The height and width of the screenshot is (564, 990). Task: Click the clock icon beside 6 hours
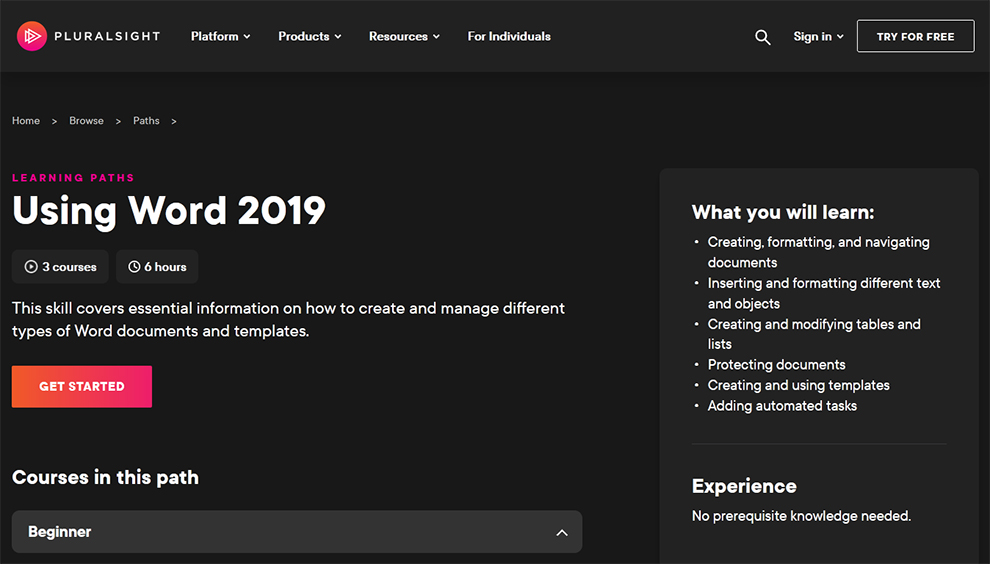point(134,267)
